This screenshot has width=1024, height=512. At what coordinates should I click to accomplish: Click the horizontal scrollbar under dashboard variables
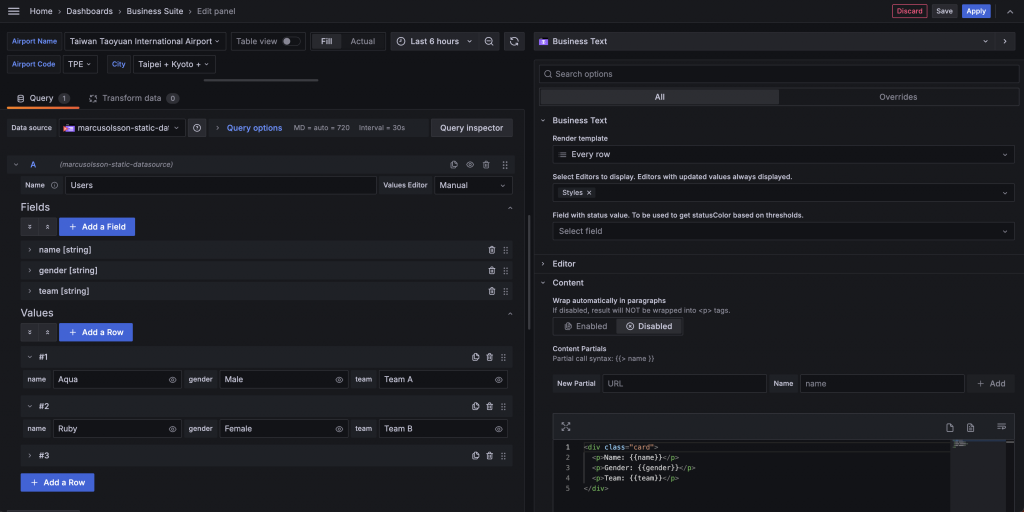click(x=260, y=79)
